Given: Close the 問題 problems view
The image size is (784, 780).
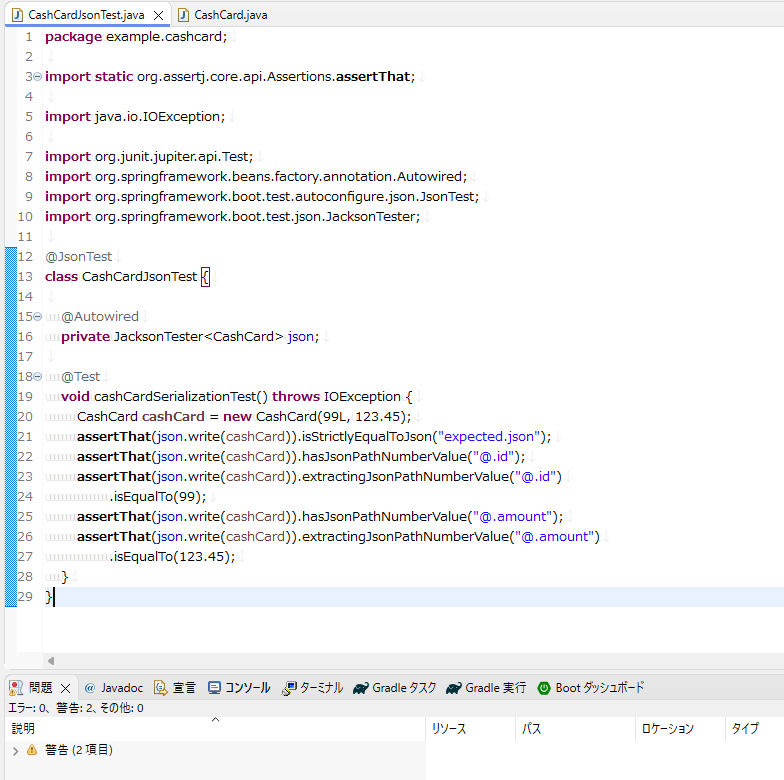Looking at the screenshot, I should point(66,688).
